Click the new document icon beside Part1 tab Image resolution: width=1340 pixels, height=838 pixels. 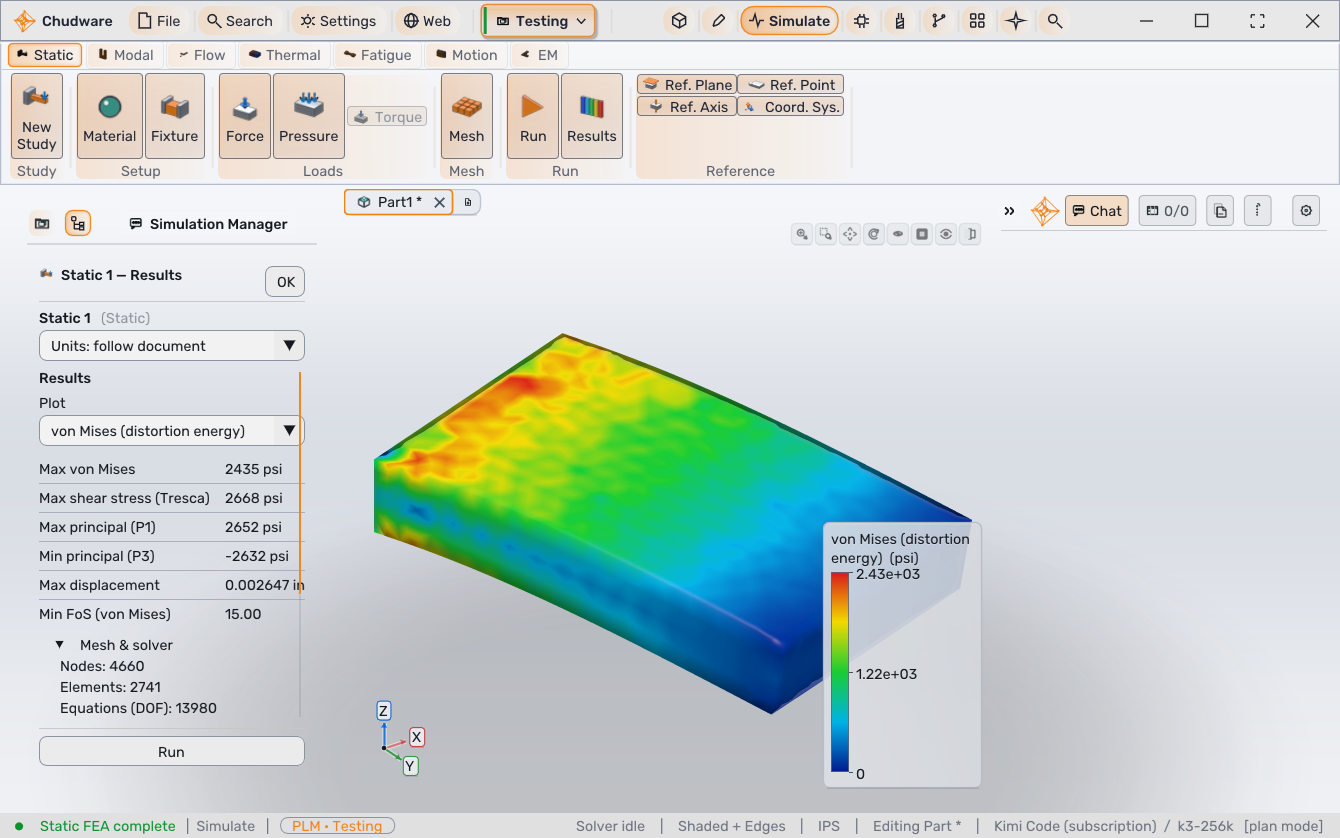[x=468, y=202]
